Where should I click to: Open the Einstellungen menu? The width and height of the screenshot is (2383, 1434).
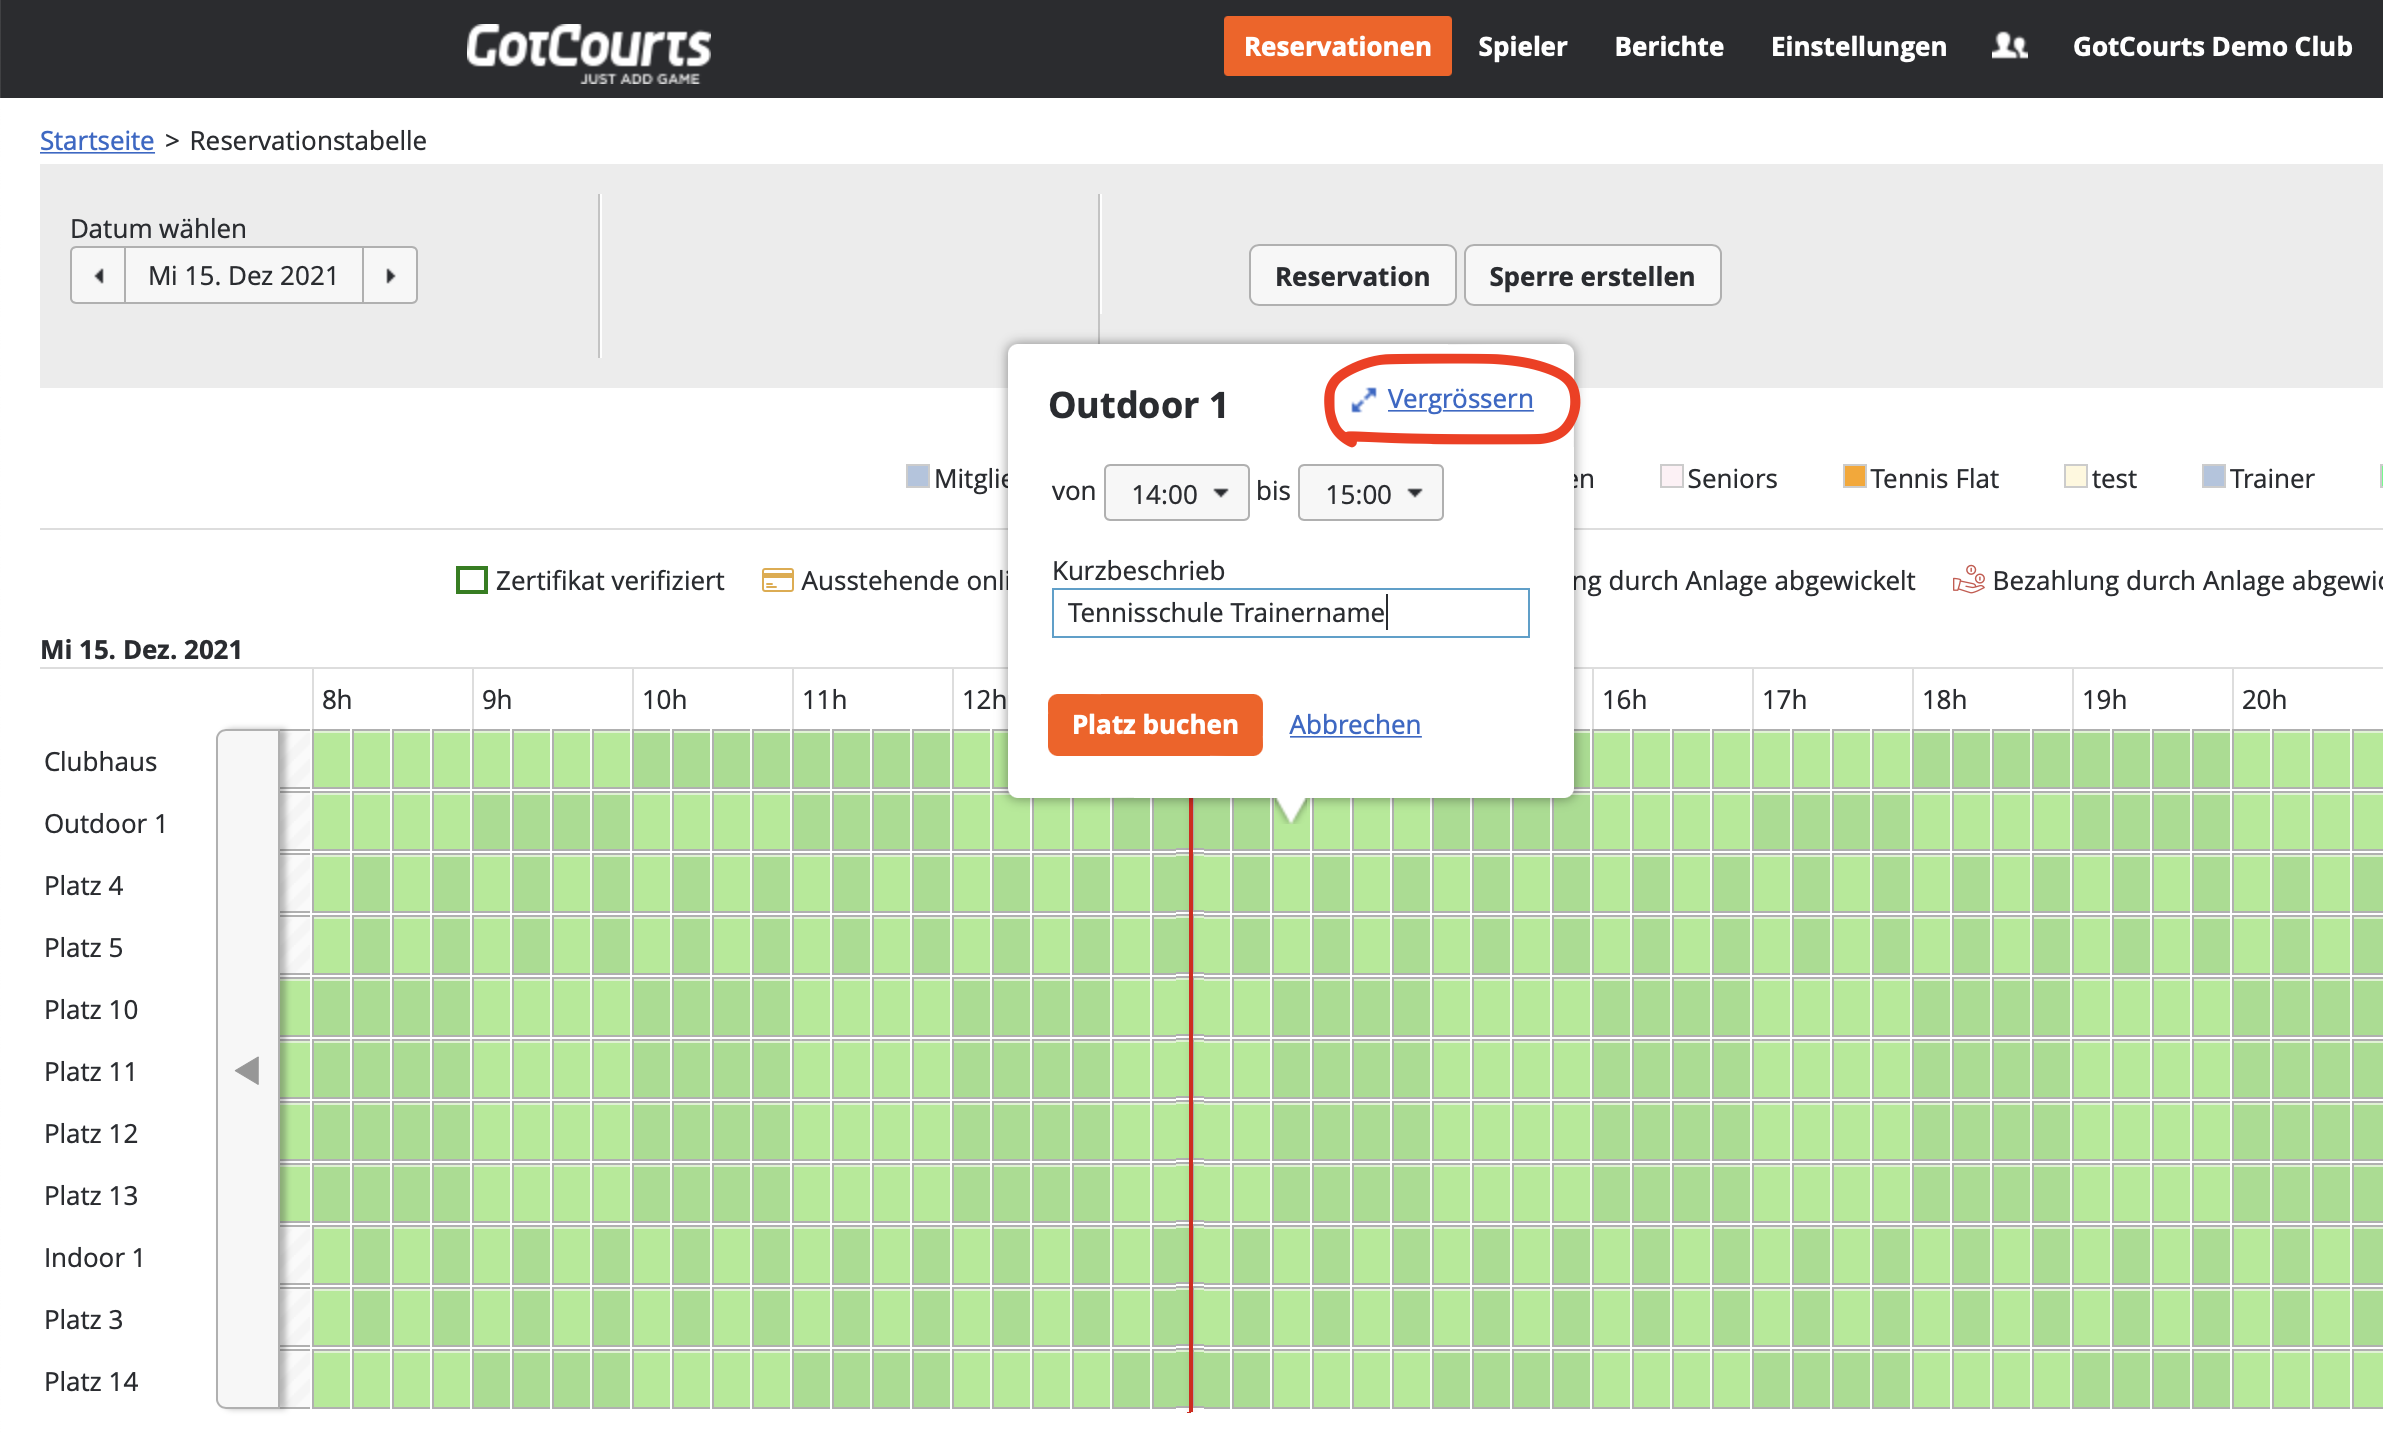coord(1858,46)
